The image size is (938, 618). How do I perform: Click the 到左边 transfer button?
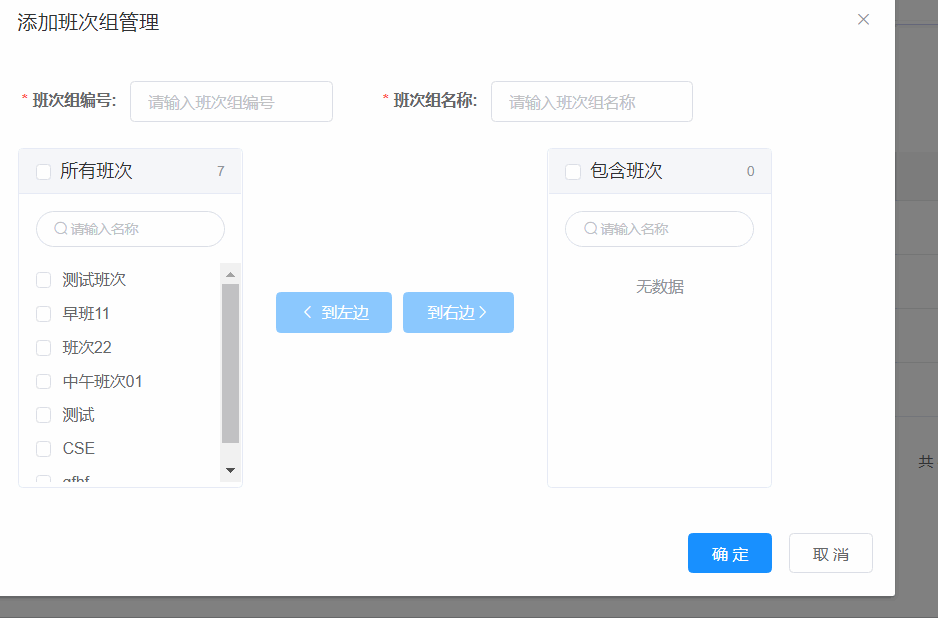click(333, 312)
